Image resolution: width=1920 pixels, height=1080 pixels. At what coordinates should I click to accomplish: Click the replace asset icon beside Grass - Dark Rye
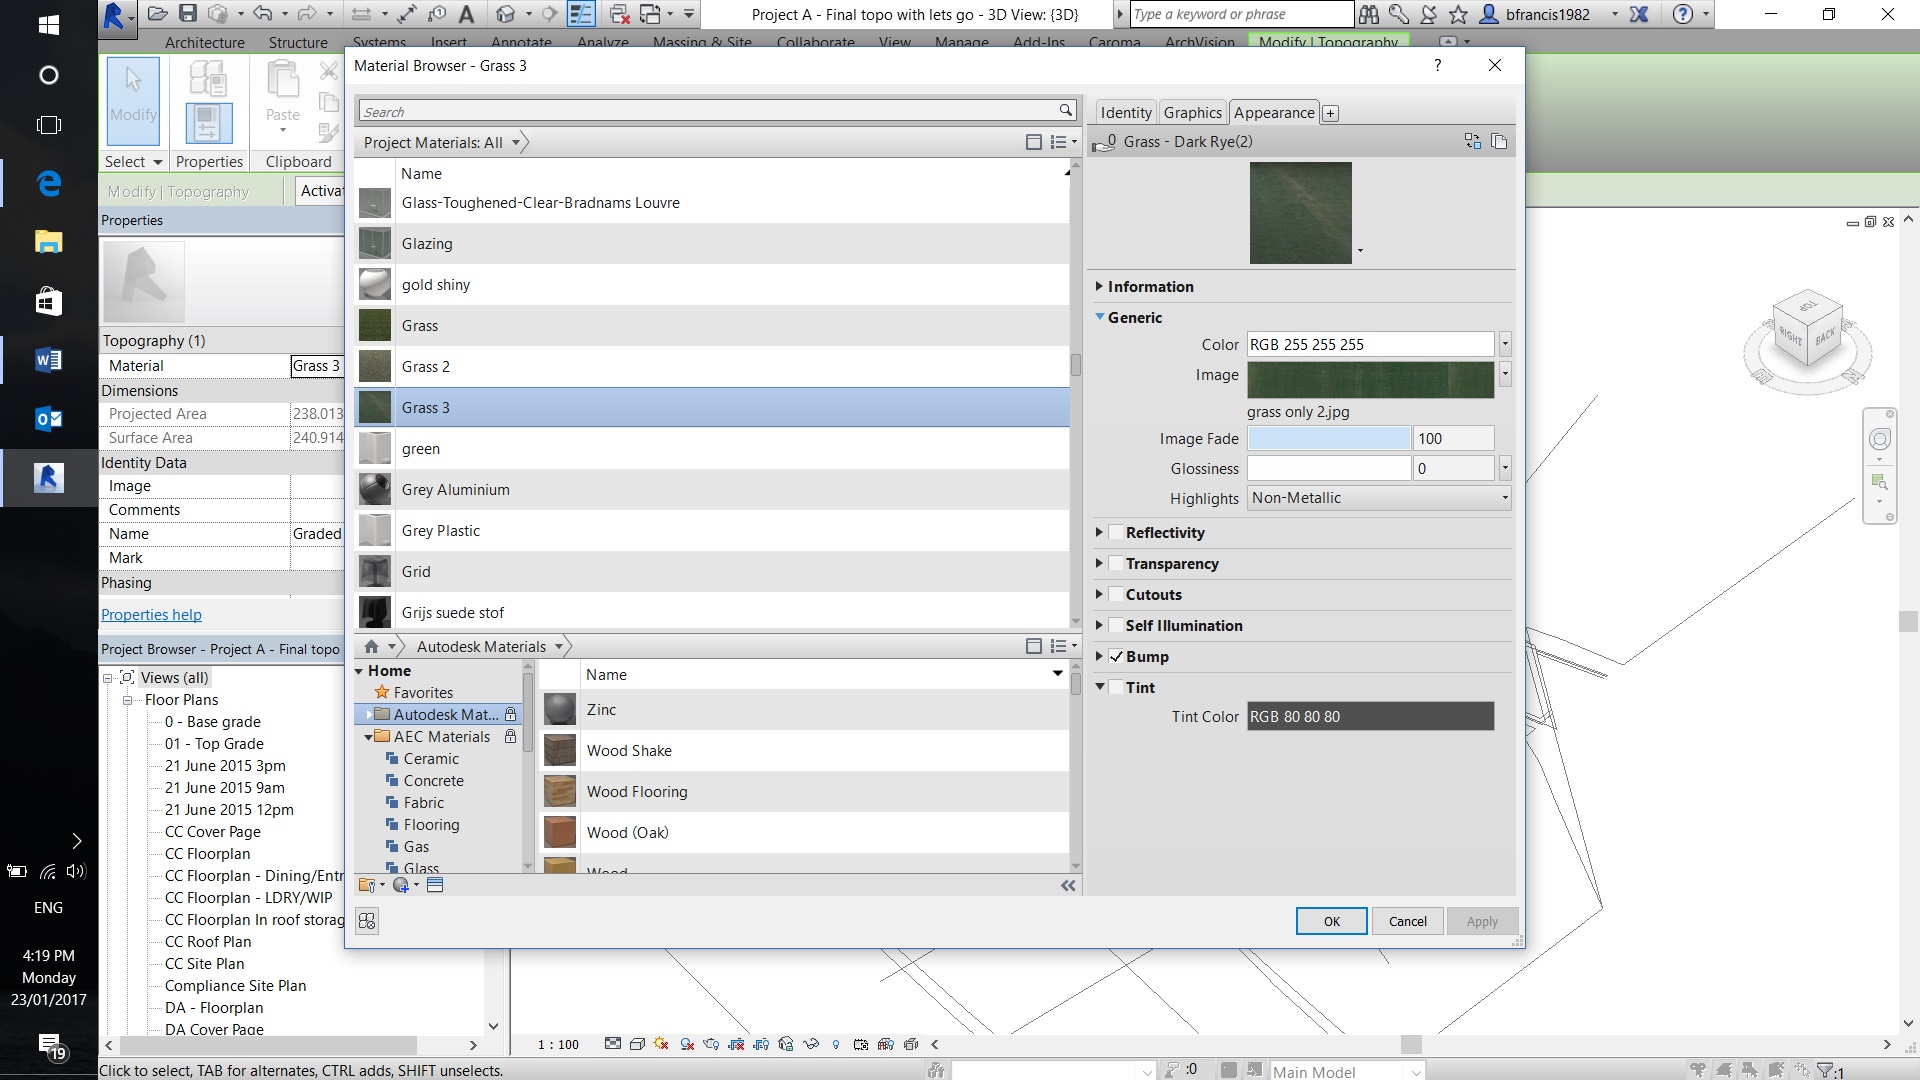1472,141
